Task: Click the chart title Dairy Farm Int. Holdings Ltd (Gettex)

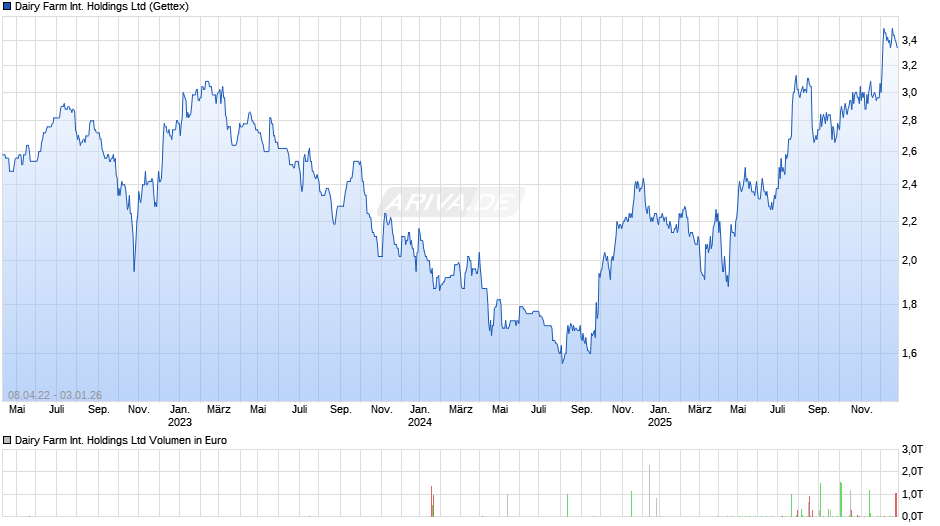Action: [x=102, y=7]
